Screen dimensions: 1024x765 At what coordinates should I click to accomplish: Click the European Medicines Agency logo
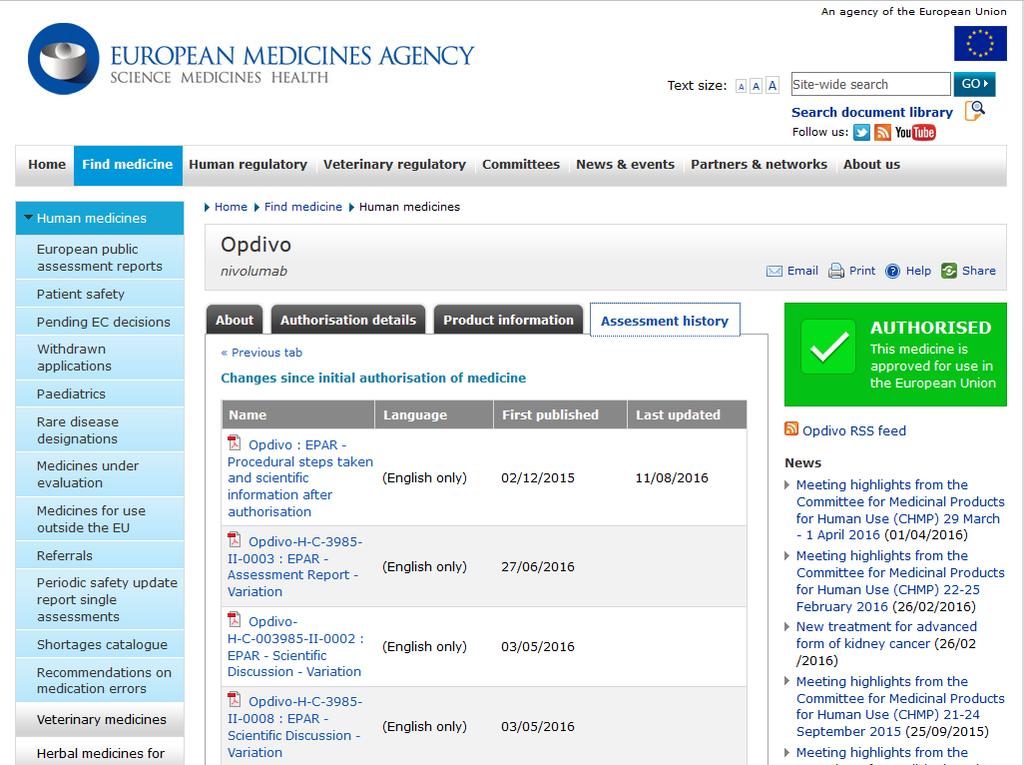[x=251, y=59]
